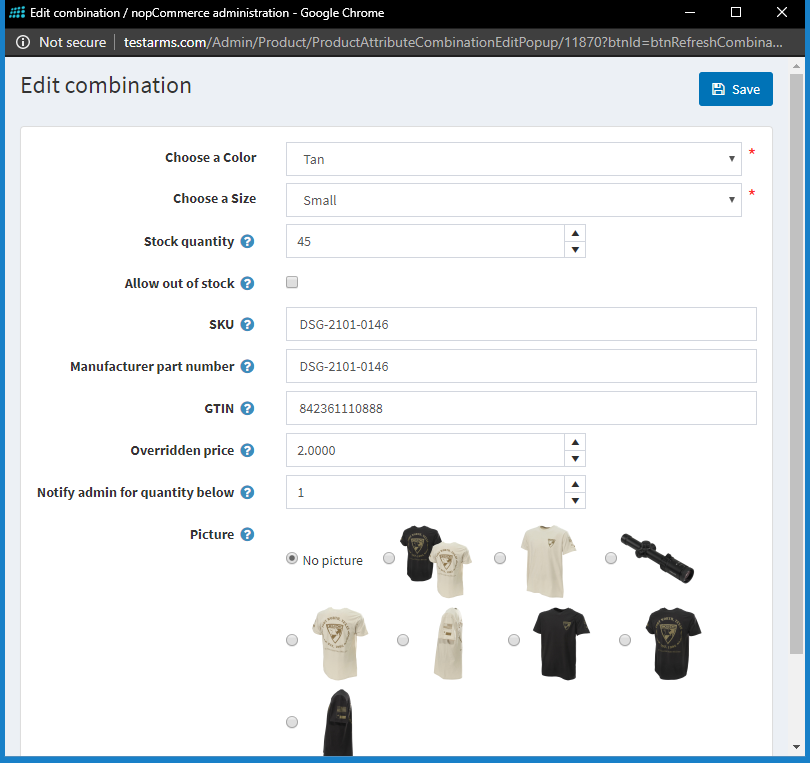Click the help icon beside SKU
810x763 pixels.
pos(247,323)
